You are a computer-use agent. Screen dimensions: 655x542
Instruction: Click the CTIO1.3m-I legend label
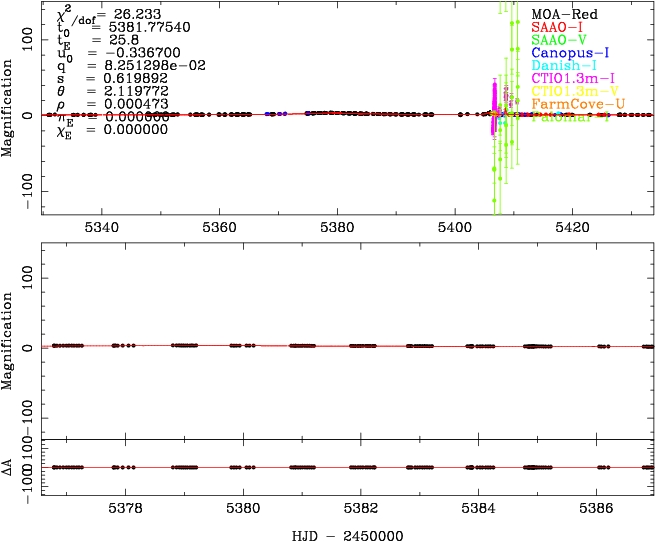pos(573,78)
